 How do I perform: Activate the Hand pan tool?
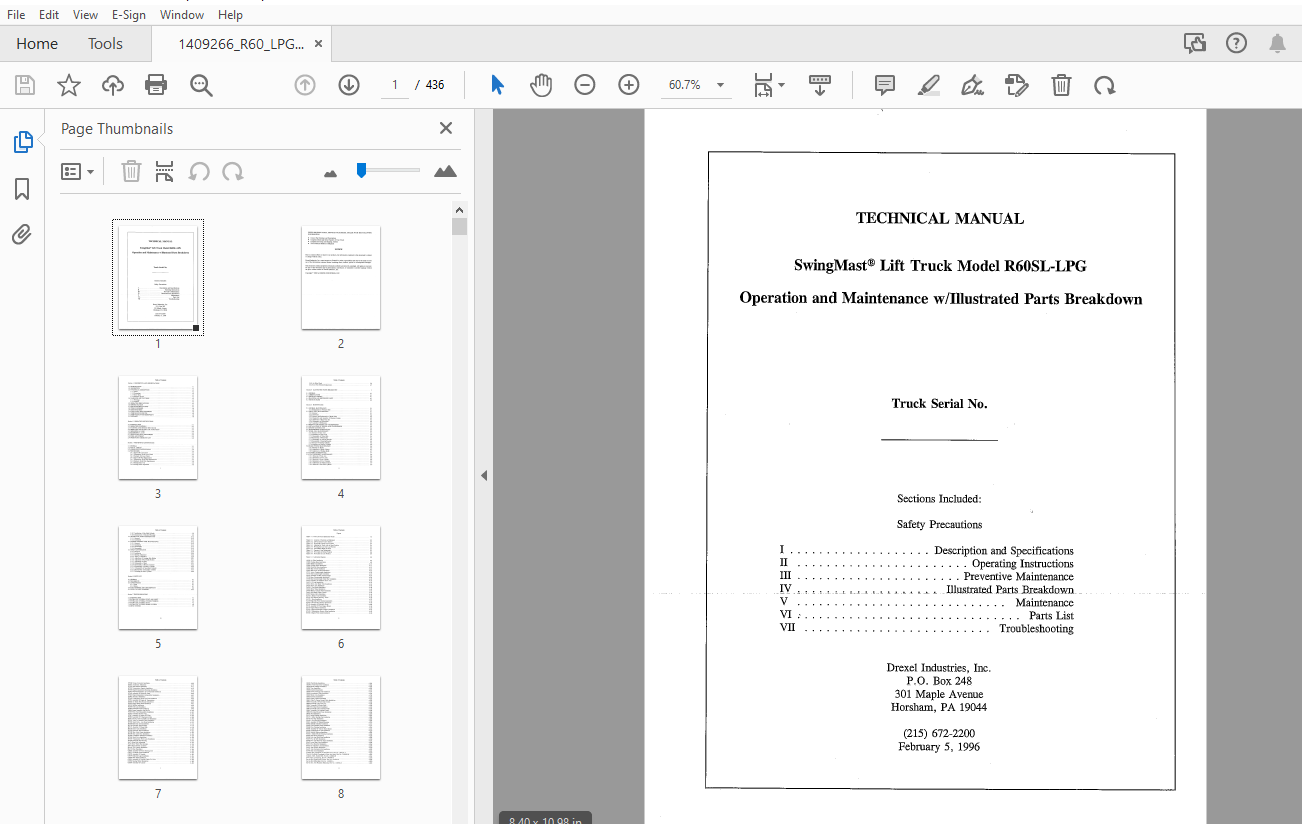point(541,85)
